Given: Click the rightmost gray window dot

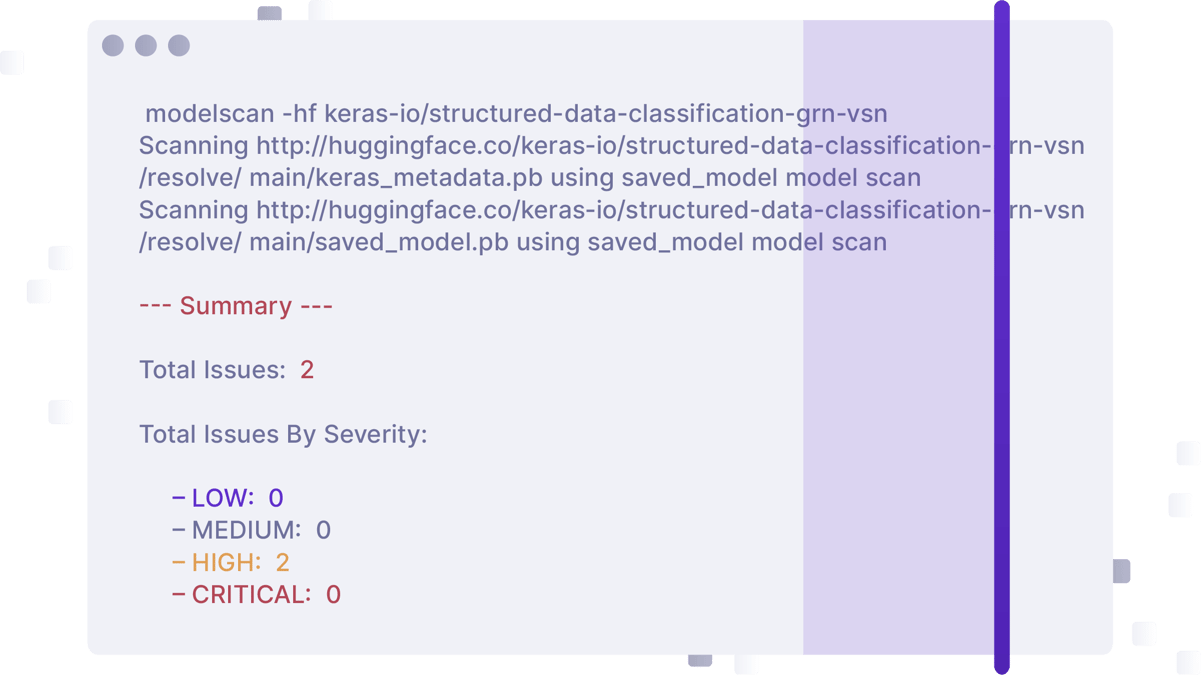Looking at the screenshot, I should click(x=179, y=46).
